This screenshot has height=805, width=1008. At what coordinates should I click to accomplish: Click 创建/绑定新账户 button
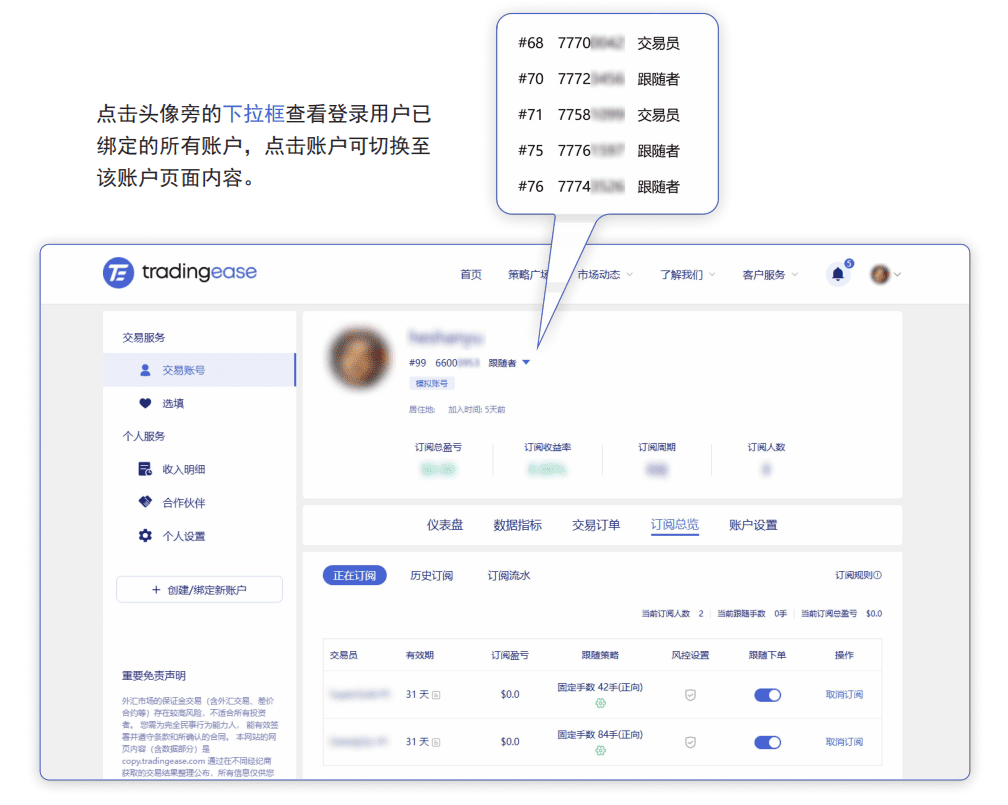click(x=199, y=590)
